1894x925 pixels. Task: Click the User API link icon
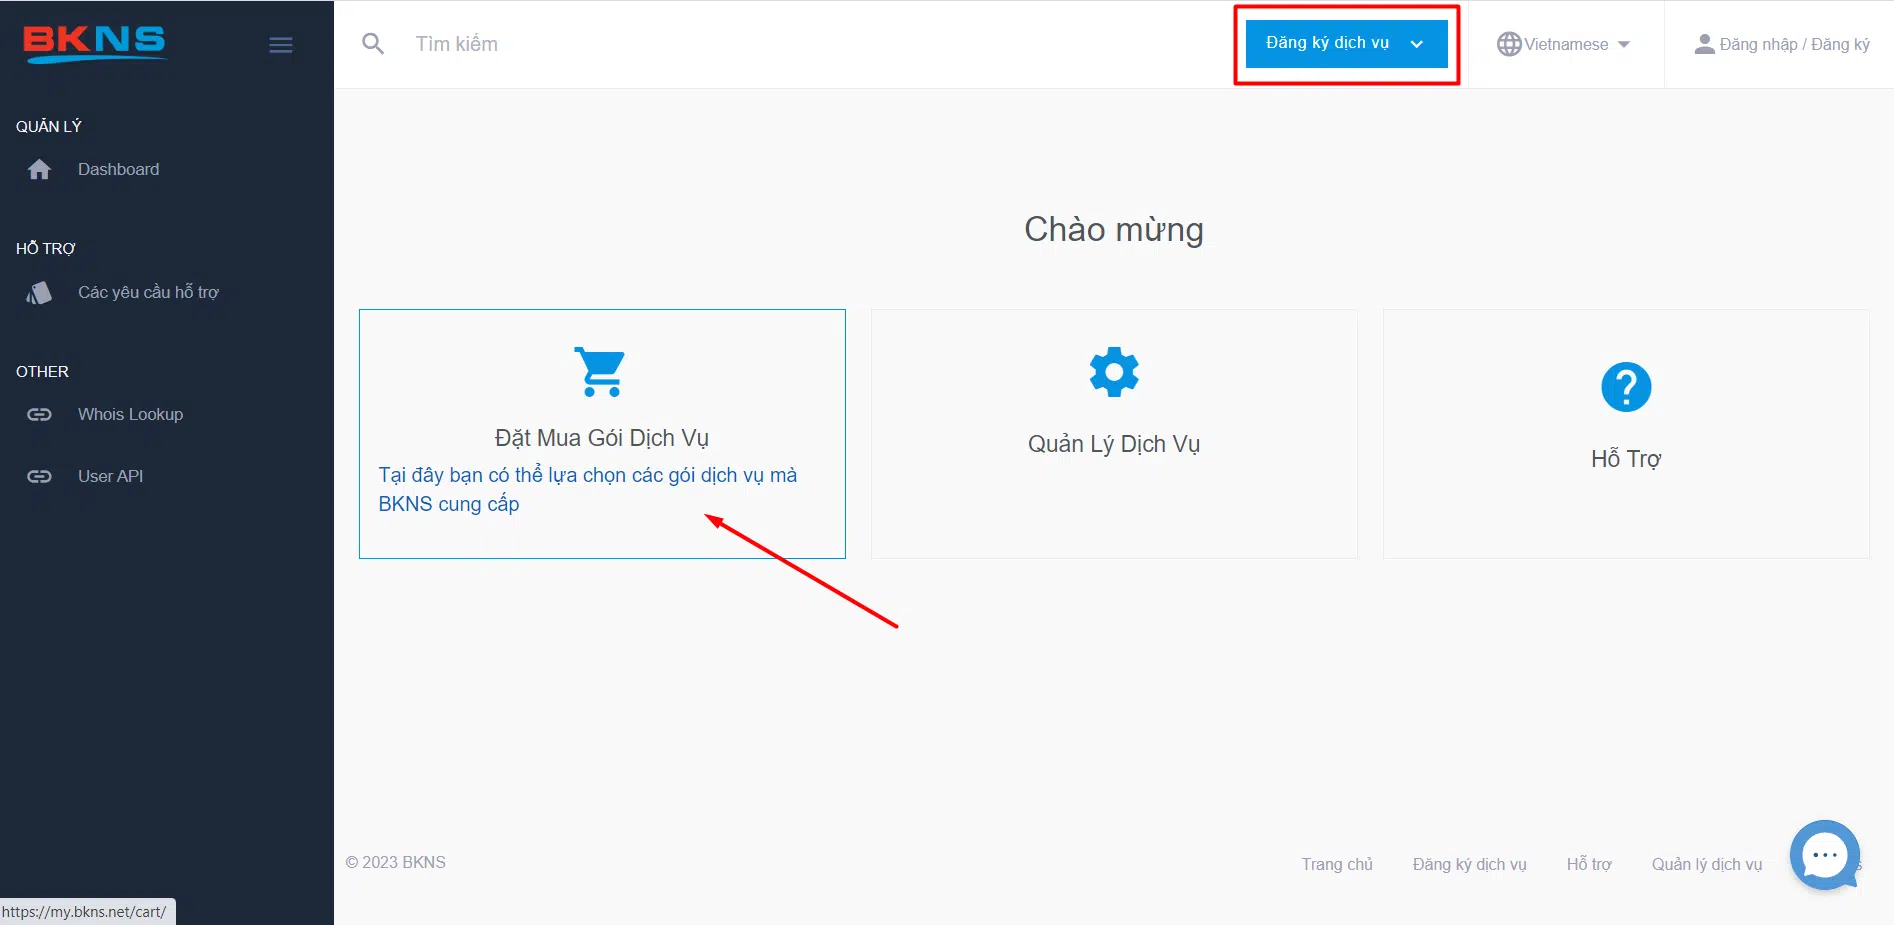click(x=40, y=477)
